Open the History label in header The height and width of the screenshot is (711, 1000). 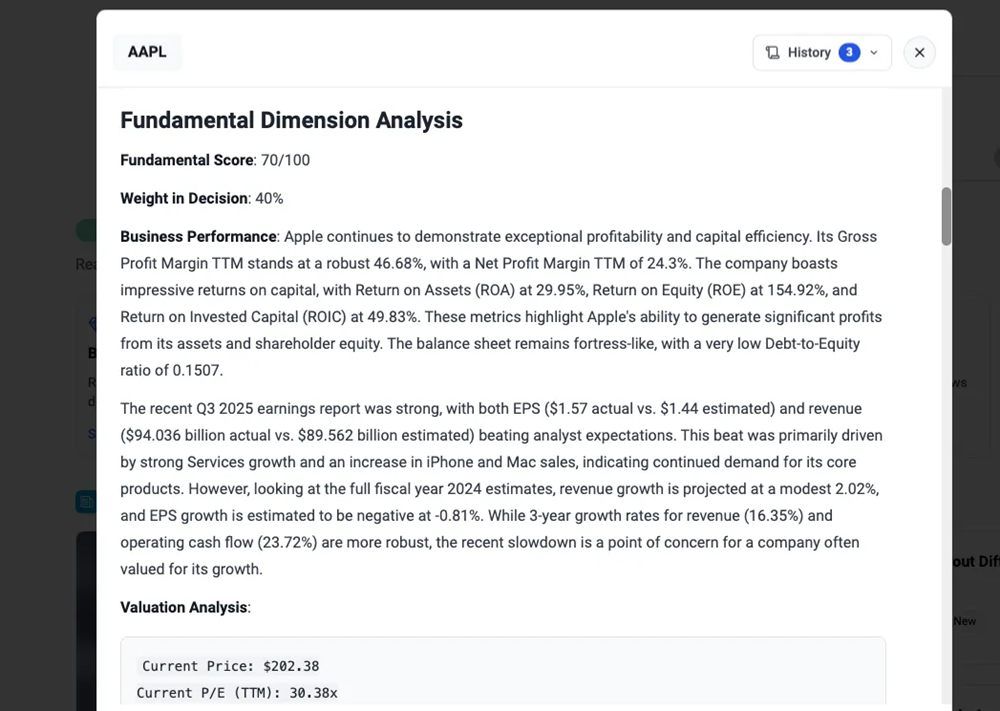(x=809, y=53)
